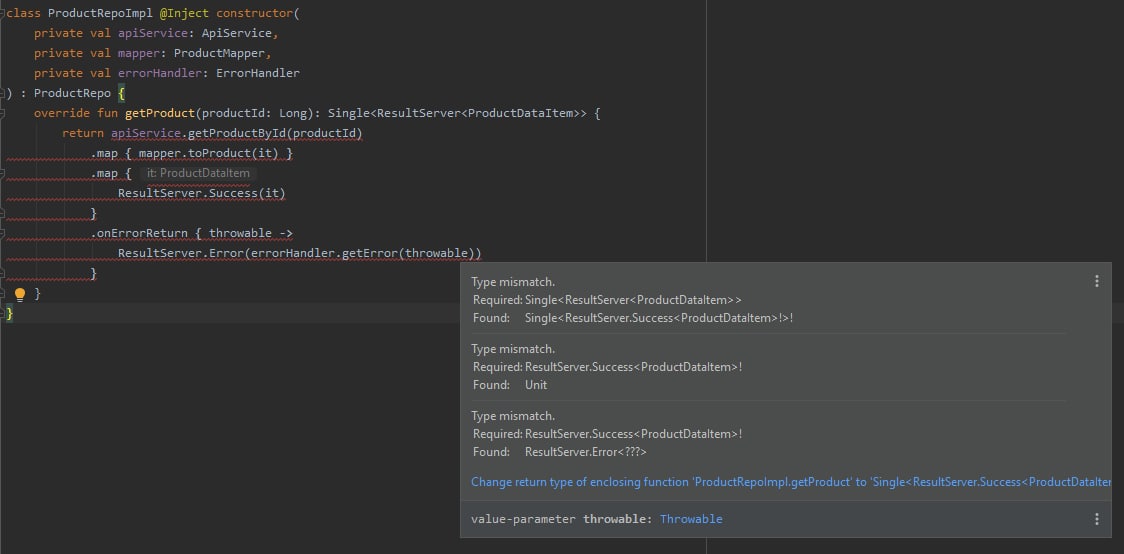The height and width of the screenshot is (554, 1124).
Task: Apply 'Change return type of enclosing function' fix
Action: coord(791,482)
